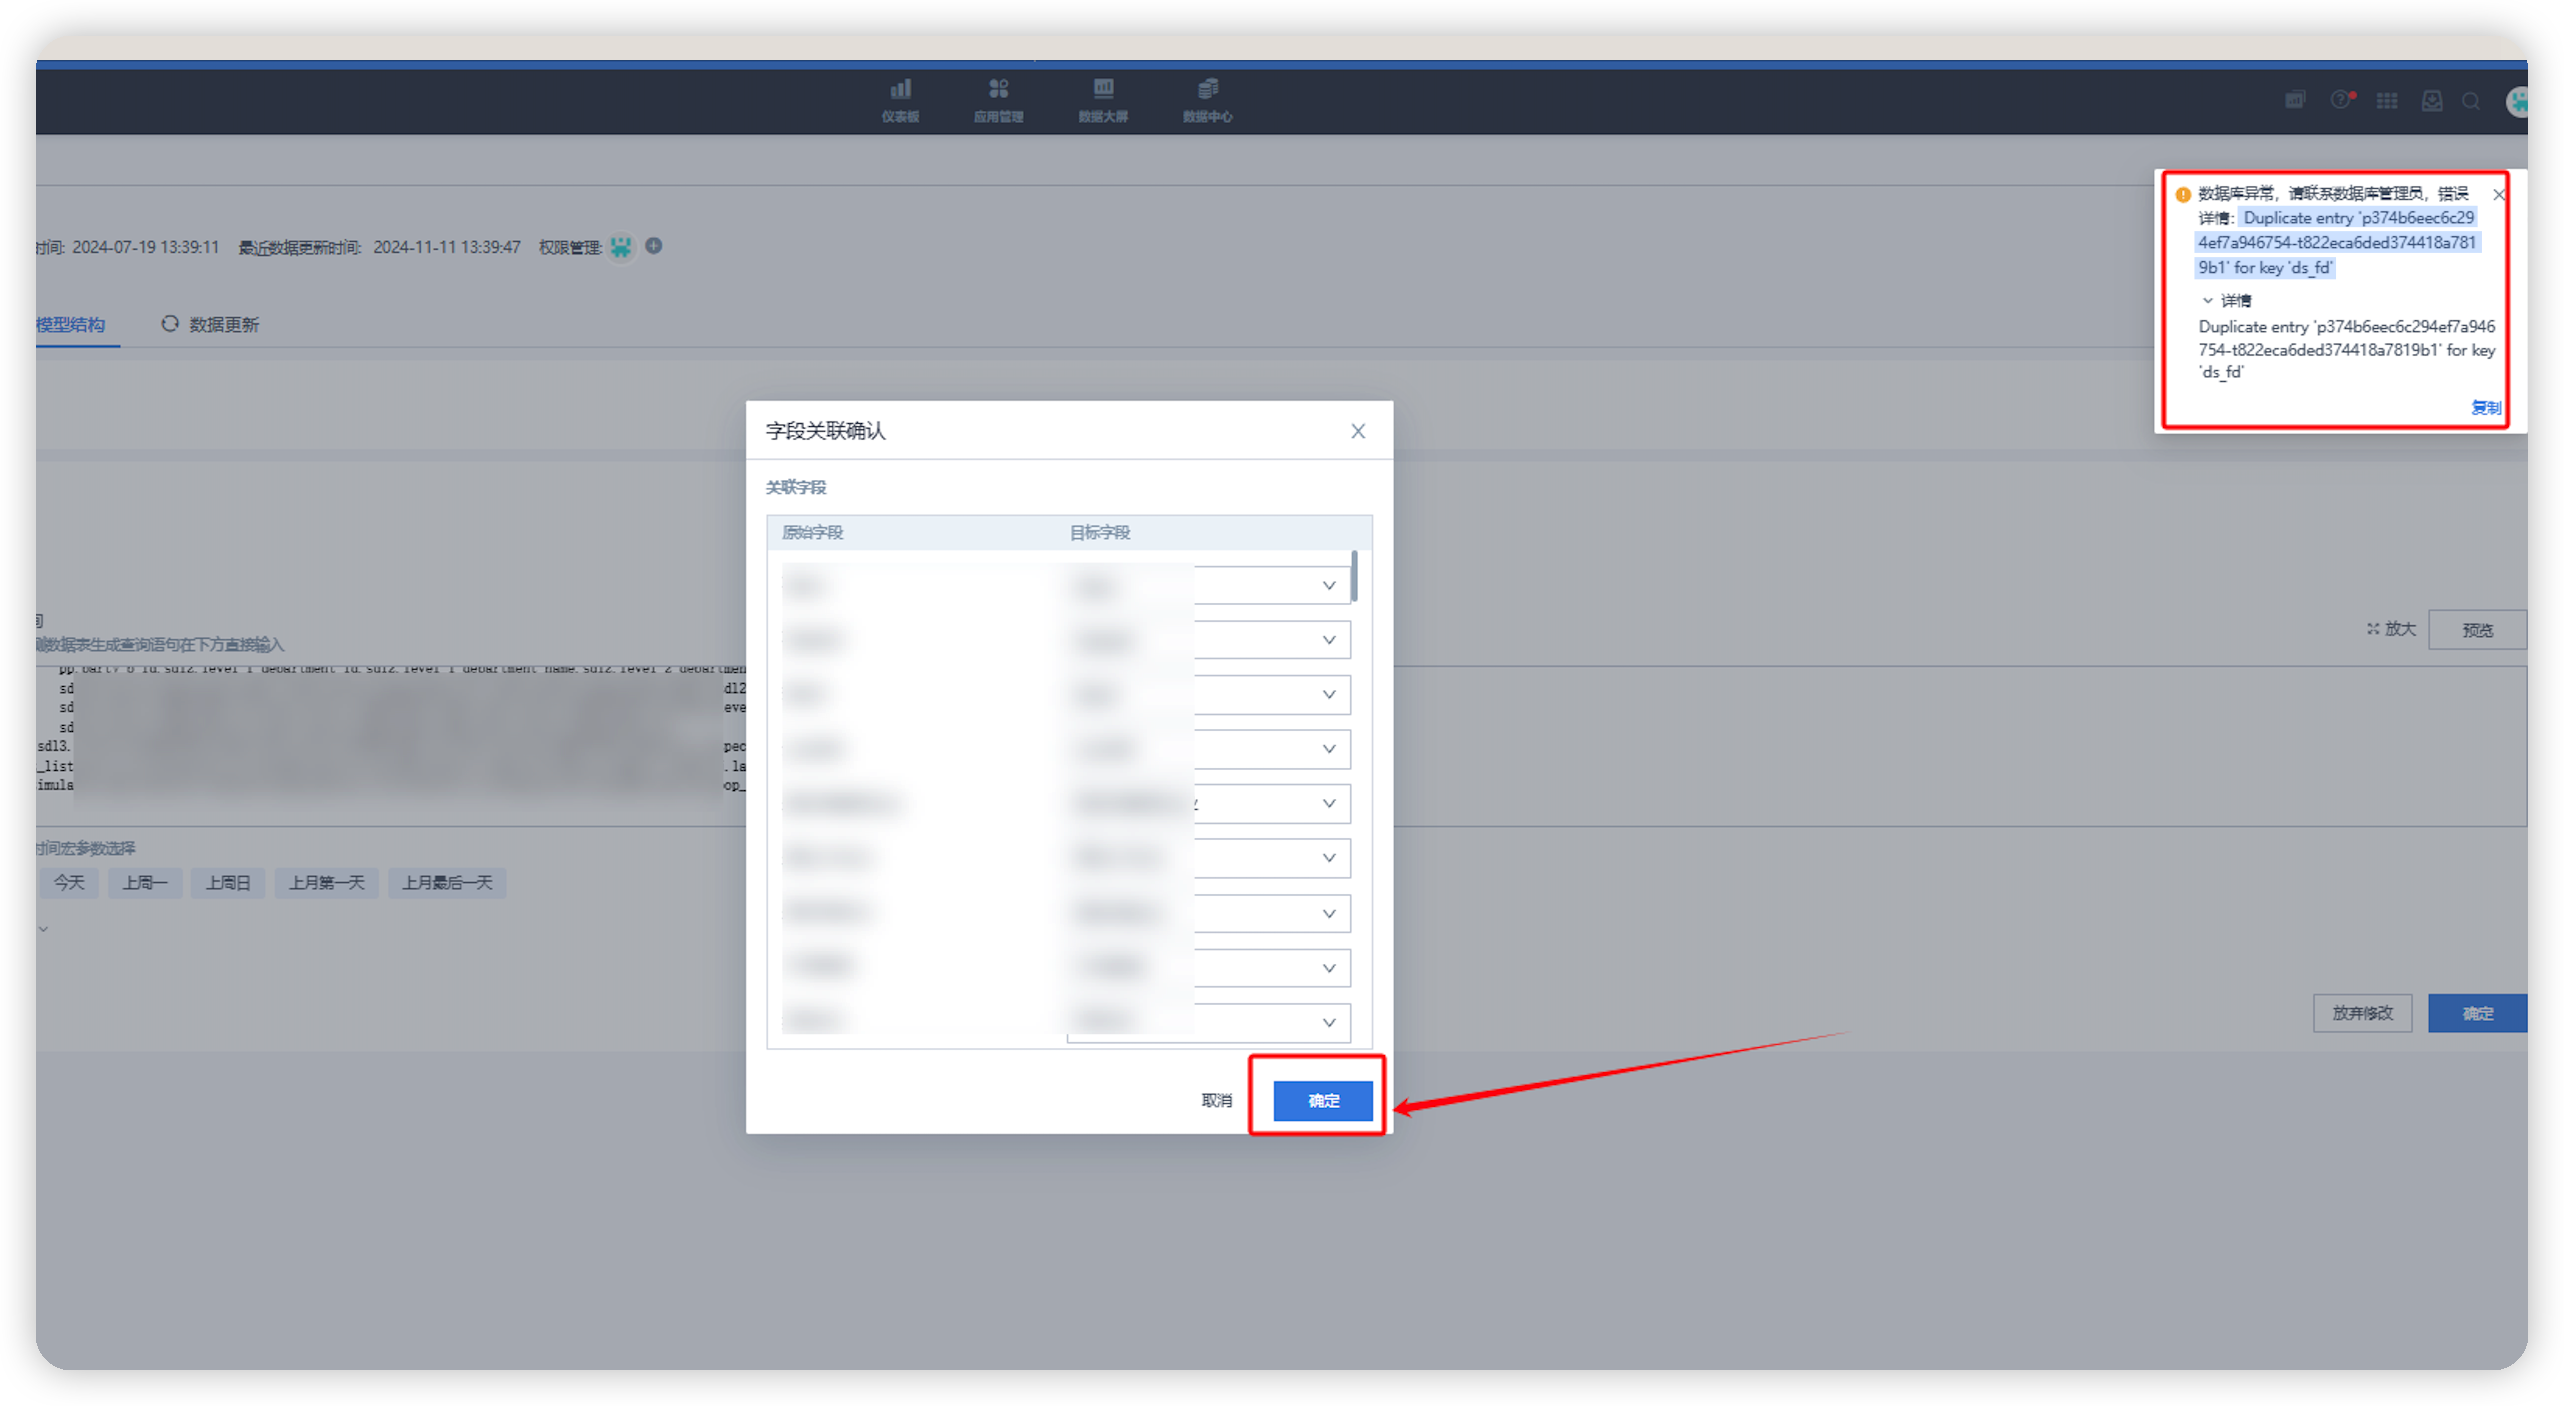Click the refresh icon beside 数据更新
The width and height of the screenshot is (2564, 1406).
(x=169, y=323)
